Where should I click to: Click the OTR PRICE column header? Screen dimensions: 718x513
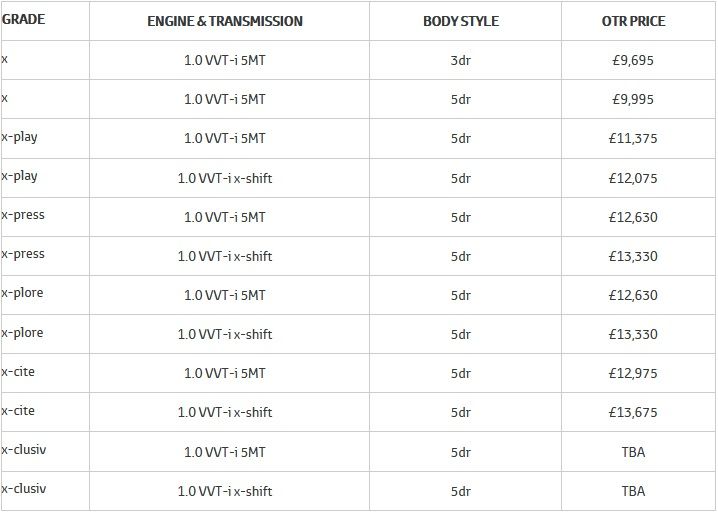coord(632,21)
